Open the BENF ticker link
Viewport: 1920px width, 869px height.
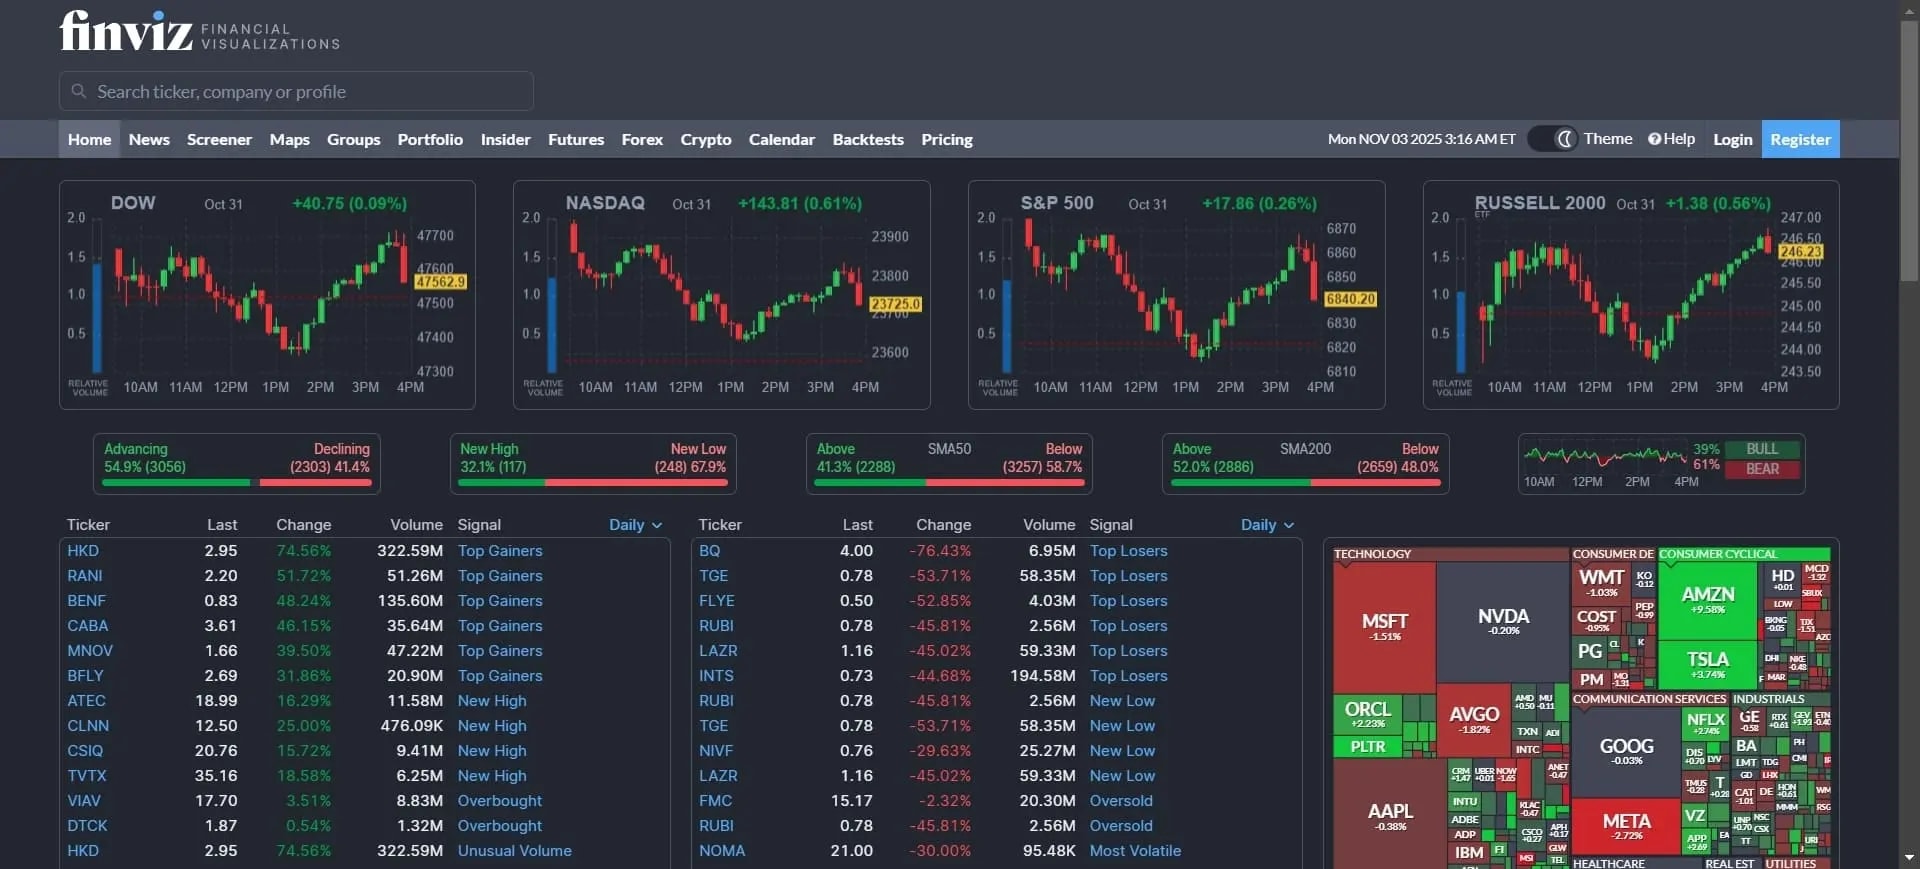pos(86,601)
